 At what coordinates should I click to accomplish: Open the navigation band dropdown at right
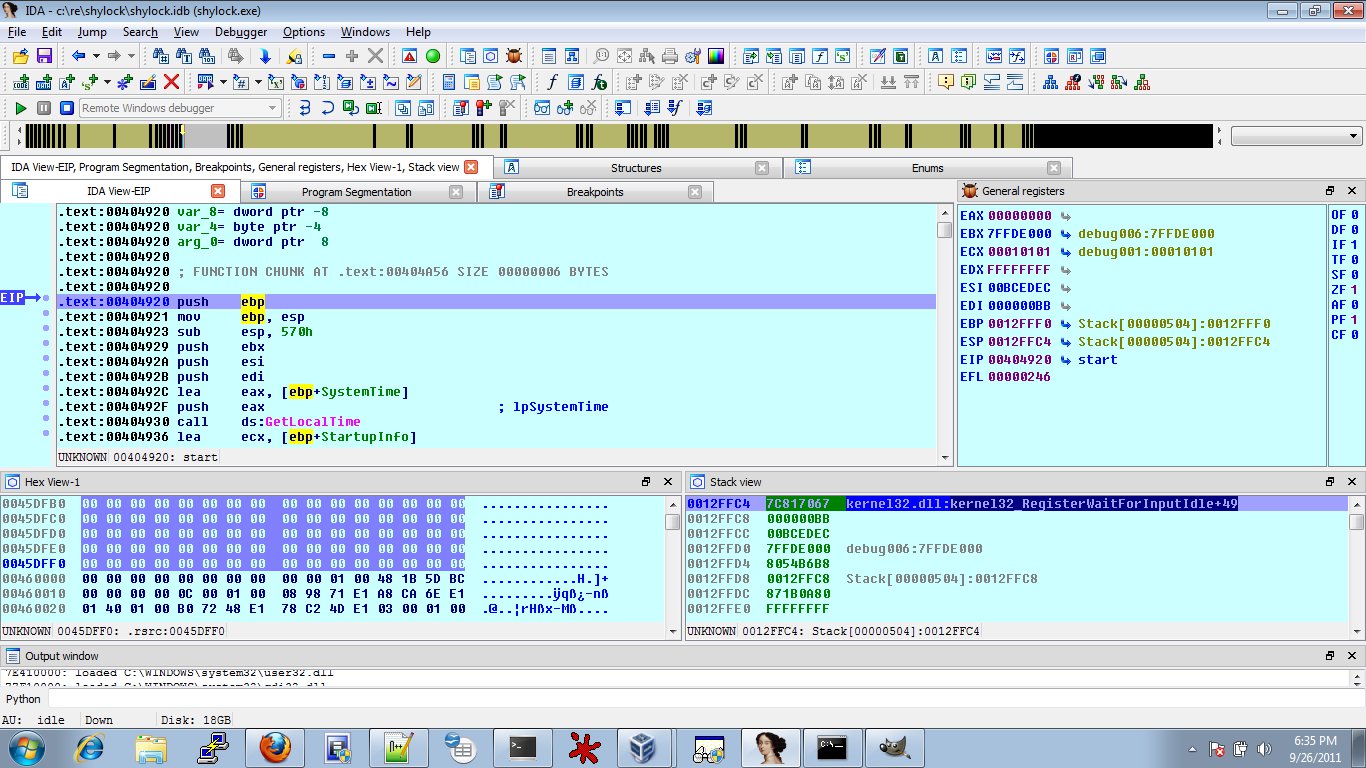pos(1354,136)
